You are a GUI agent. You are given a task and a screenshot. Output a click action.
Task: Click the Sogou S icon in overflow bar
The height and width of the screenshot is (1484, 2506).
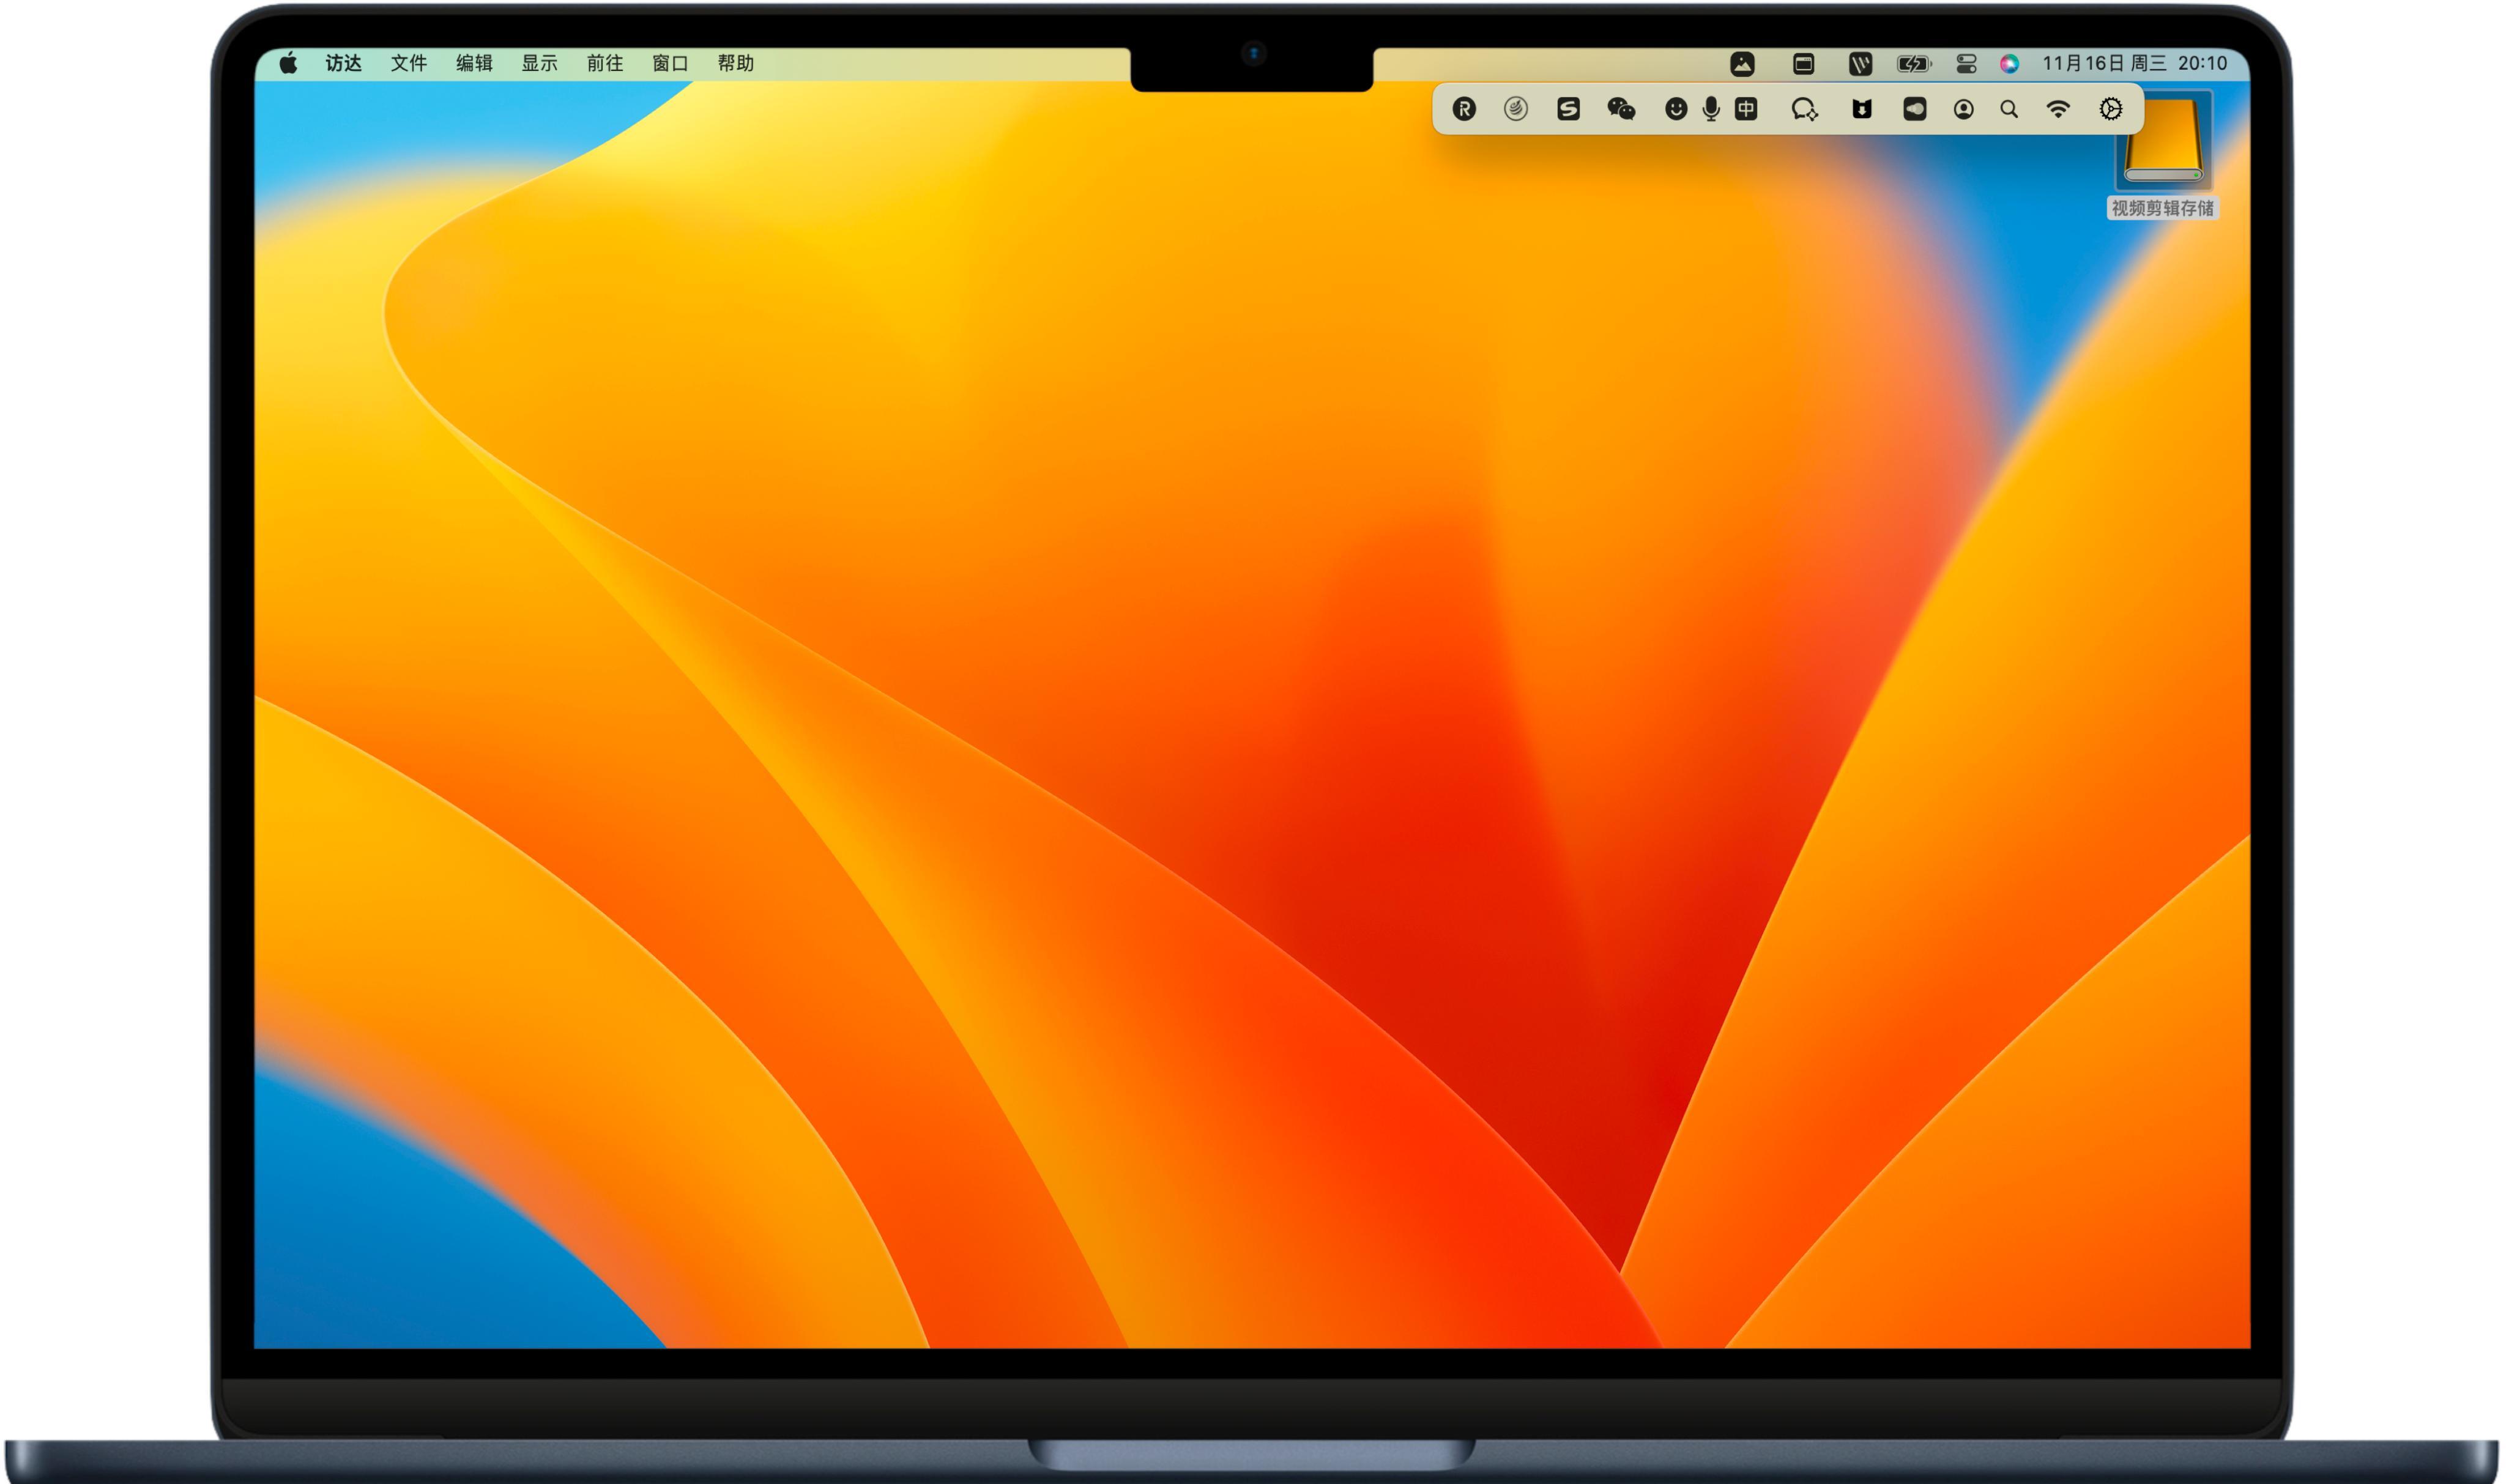(1568, 109)
